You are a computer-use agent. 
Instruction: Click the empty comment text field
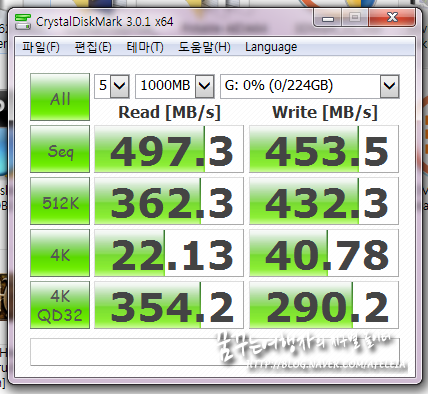215,352
